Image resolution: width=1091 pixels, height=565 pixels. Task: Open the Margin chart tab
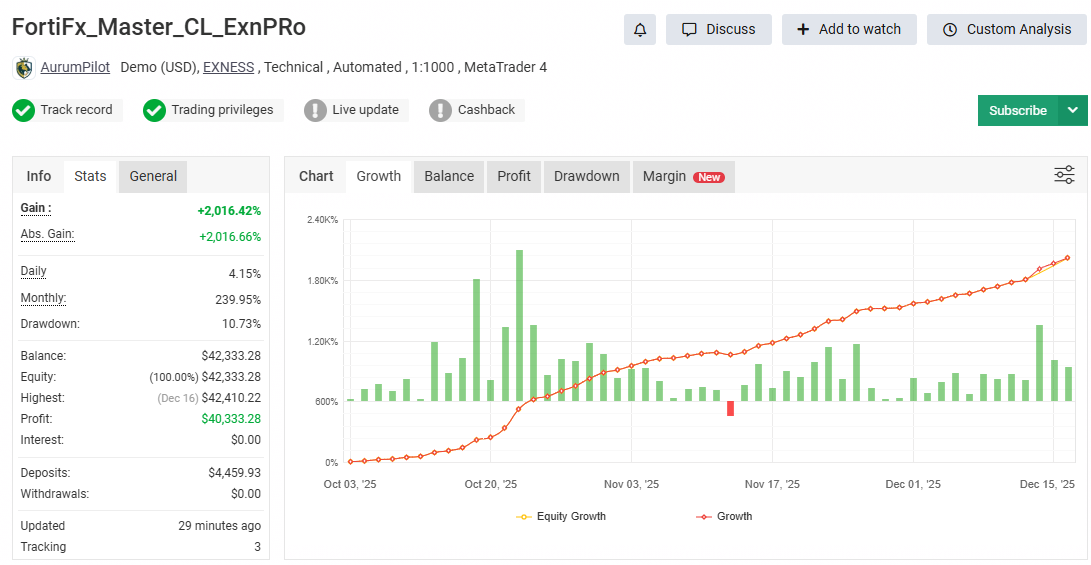coord(682,176)
